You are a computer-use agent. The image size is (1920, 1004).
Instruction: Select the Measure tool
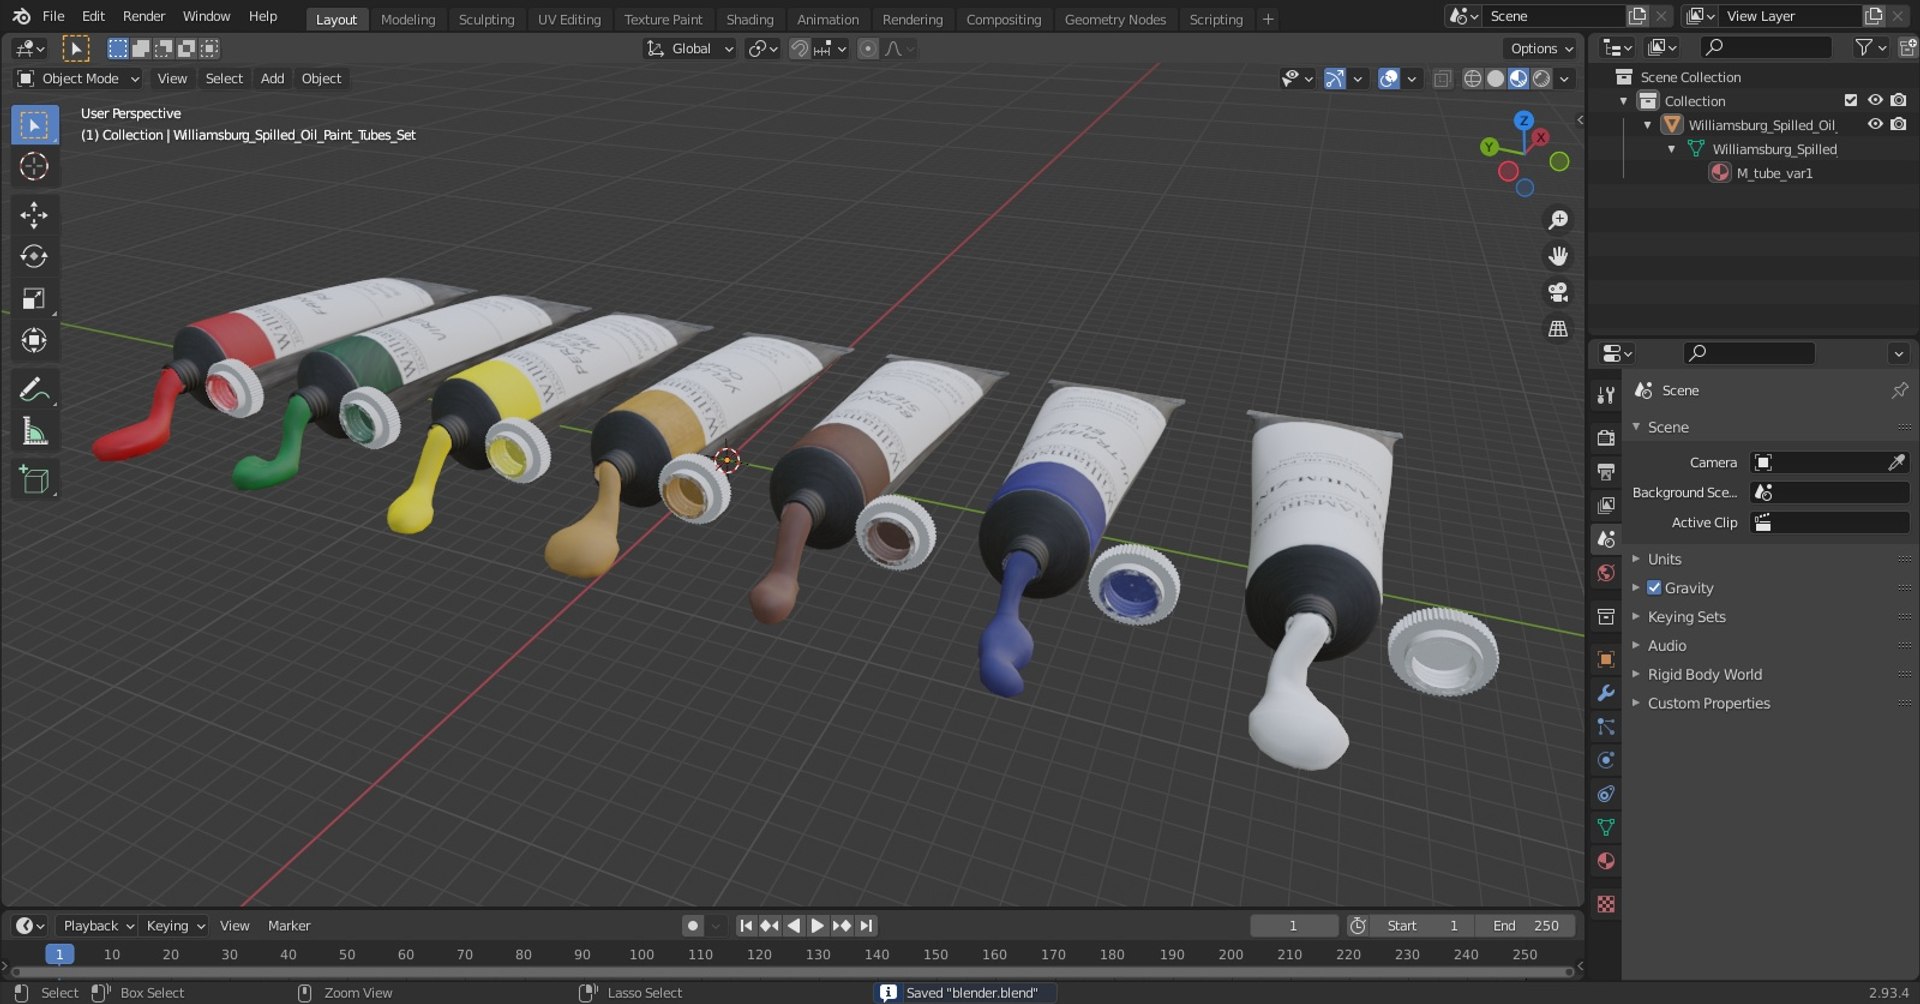click(x=34, y=432)
